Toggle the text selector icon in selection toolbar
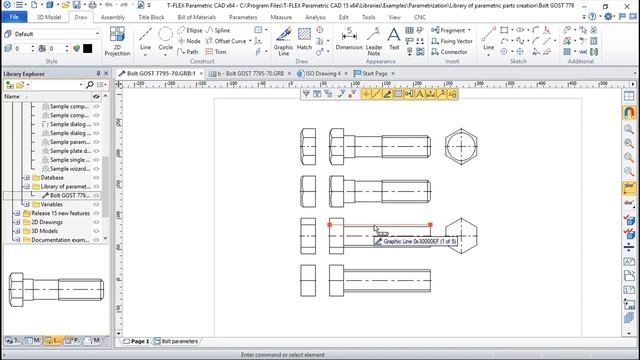Screen dimensions: 640x360 420,94
